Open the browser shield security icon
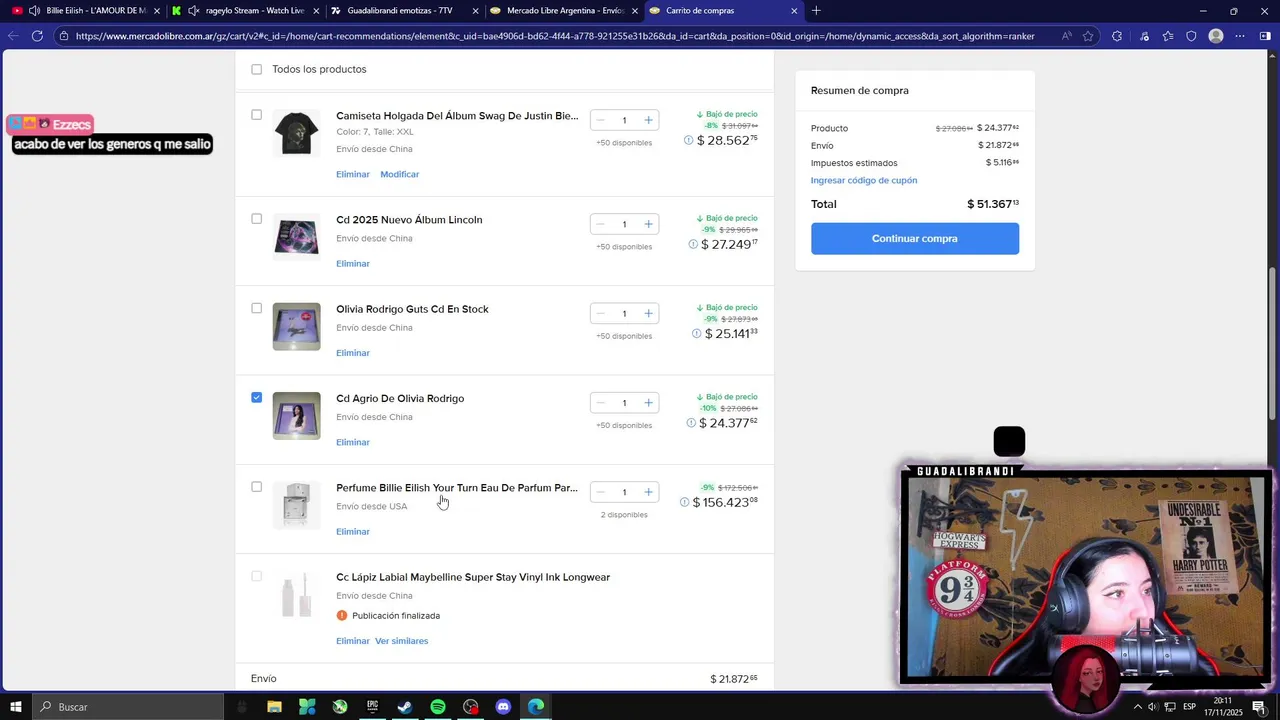This screenshot has width=1280, height=720. (1191, 36)
